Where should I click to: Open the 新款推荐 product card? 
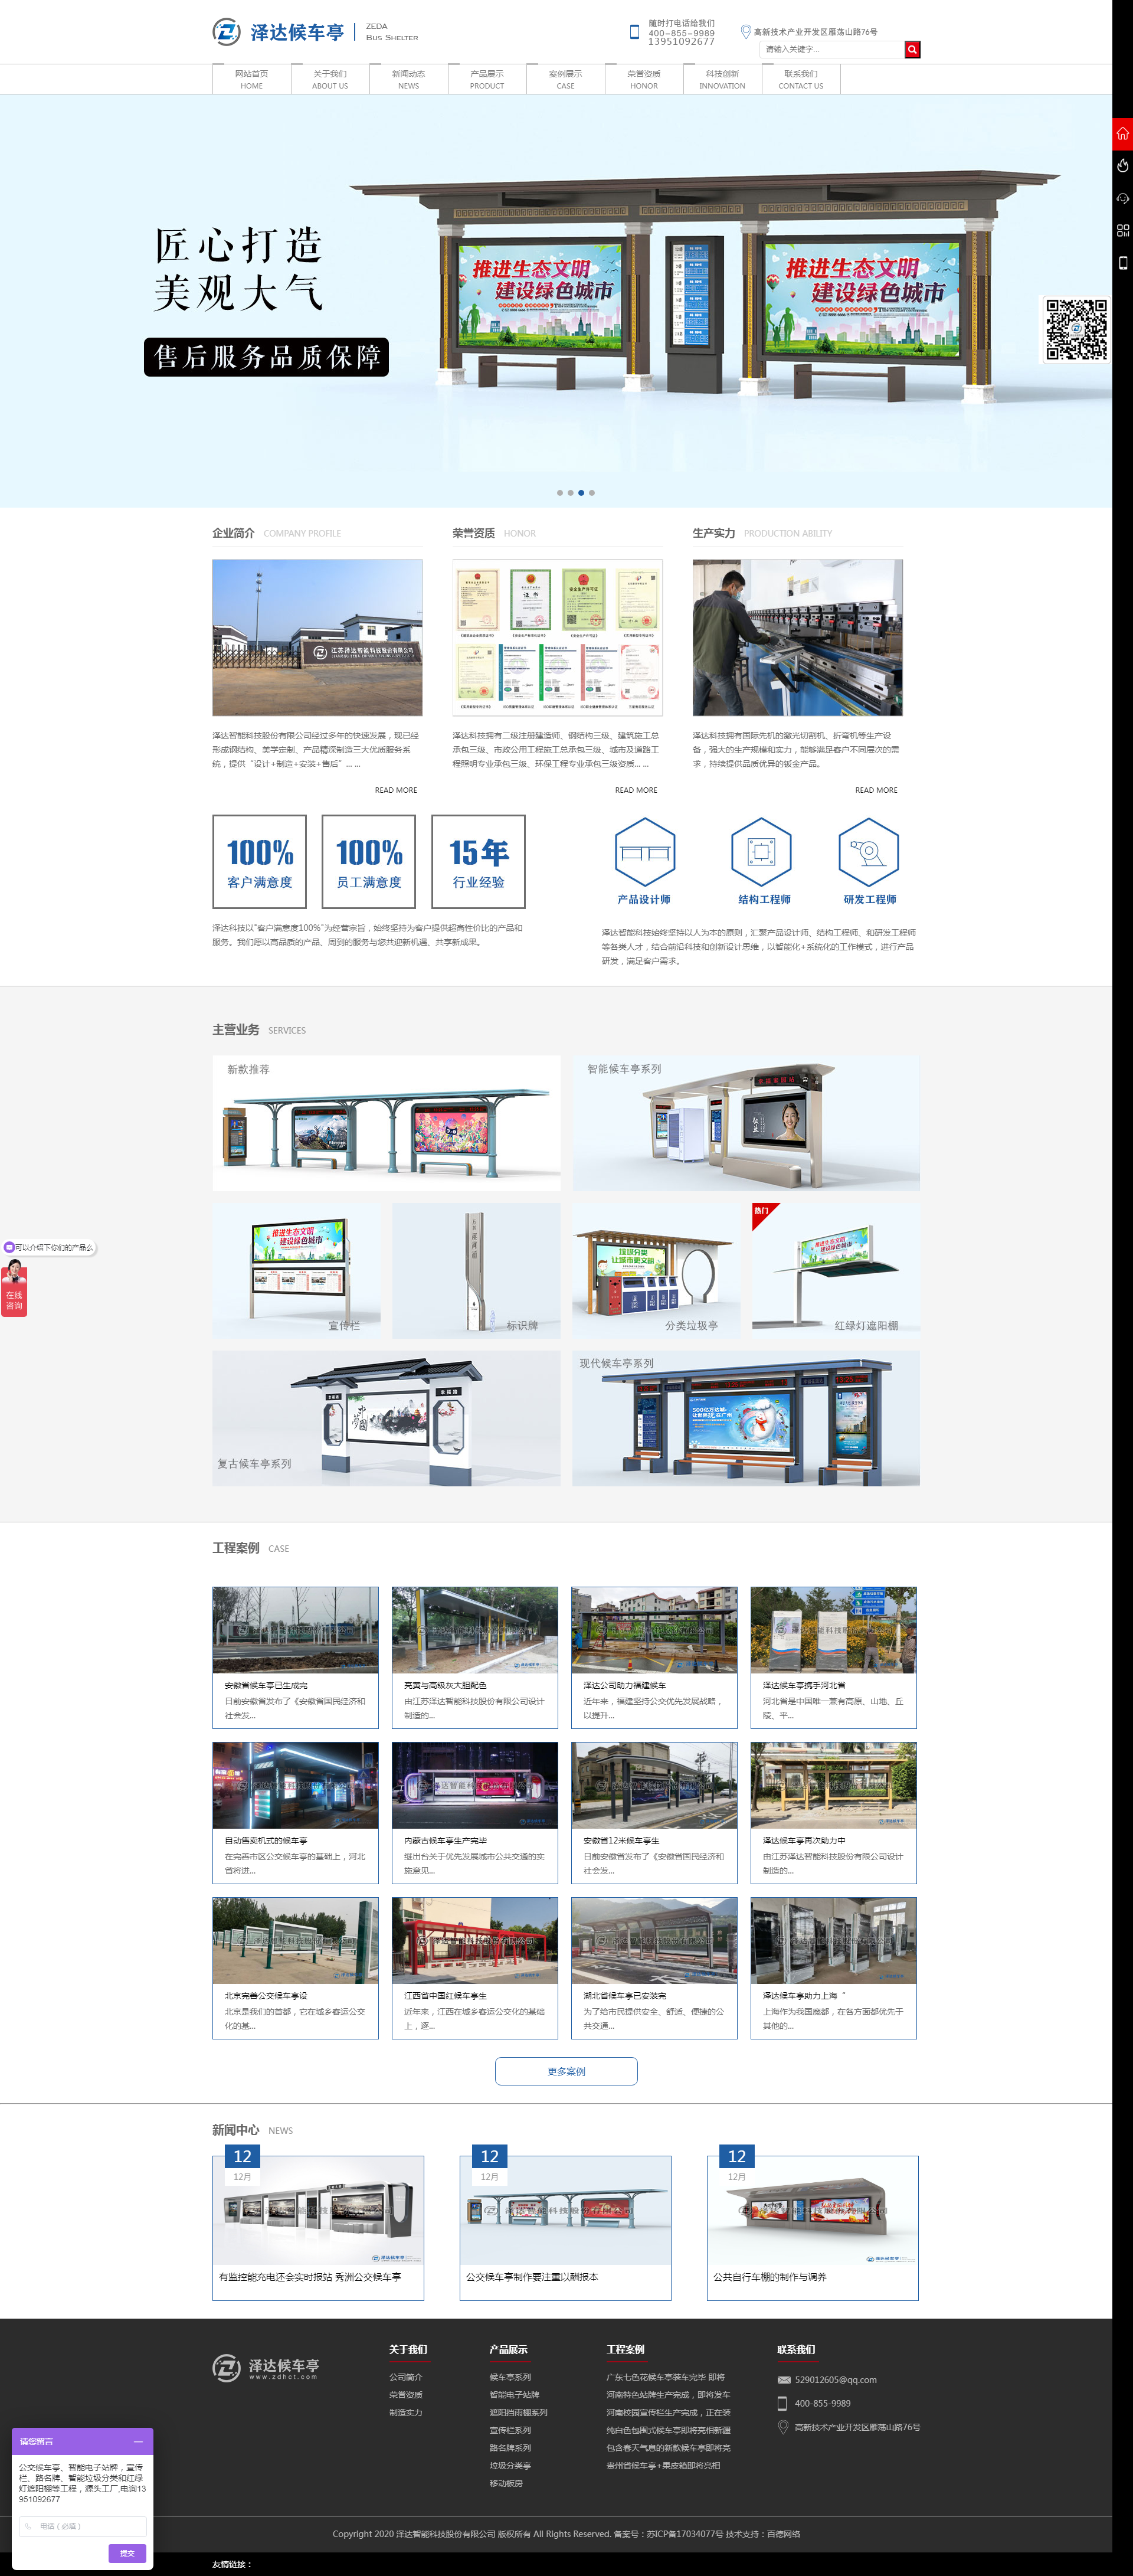click(386, 1122)
